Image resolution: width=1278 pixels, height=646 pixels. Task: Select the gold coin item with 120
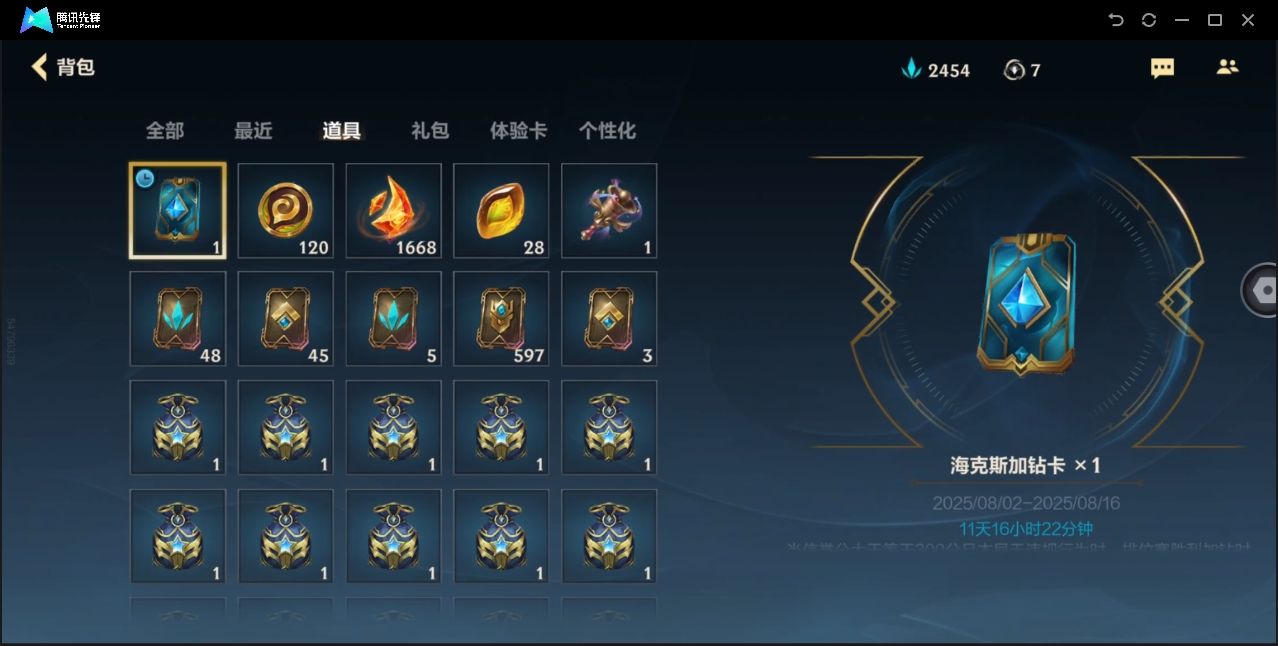pyautogui.click(x=286, y=211)
